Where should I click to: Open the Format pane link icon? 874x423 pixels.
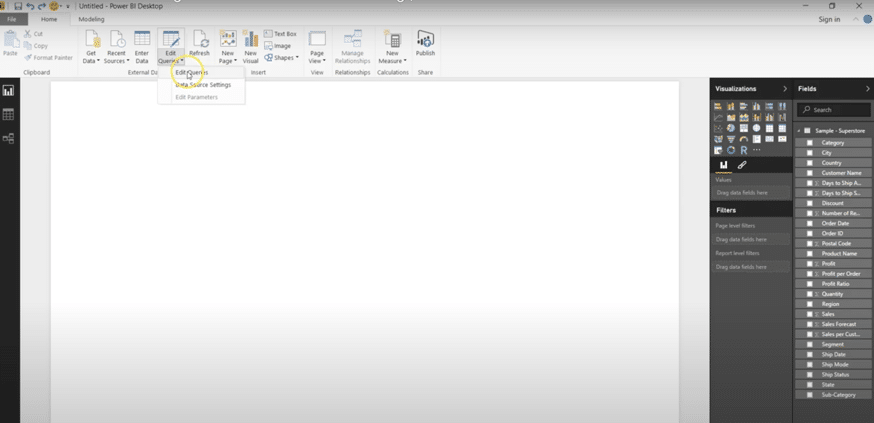tap(741, 165)
